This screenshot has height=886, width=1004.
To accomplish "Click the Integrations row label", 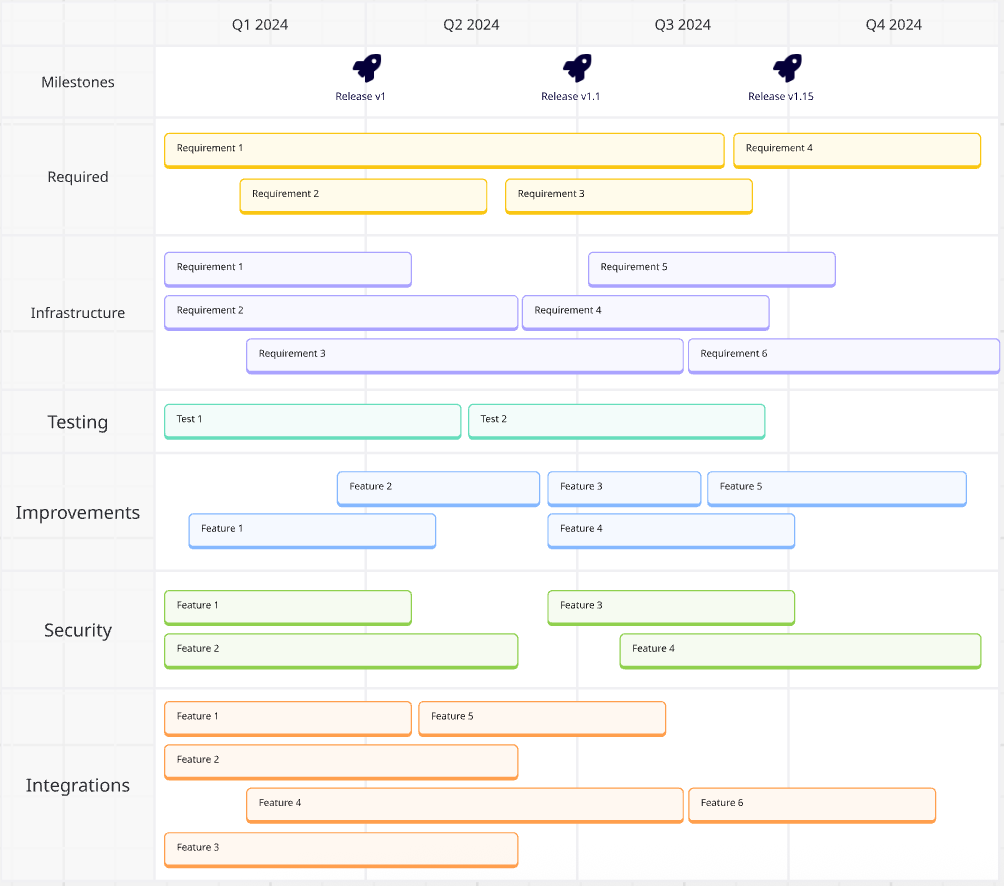I will 78,785.
